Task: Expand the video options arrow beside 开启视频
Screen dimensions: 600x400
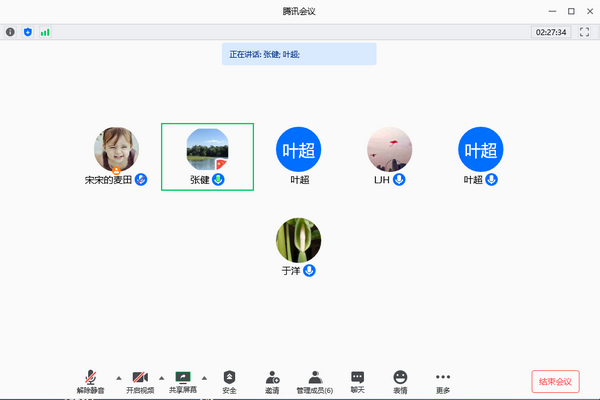Action: [x=161, y=378]
